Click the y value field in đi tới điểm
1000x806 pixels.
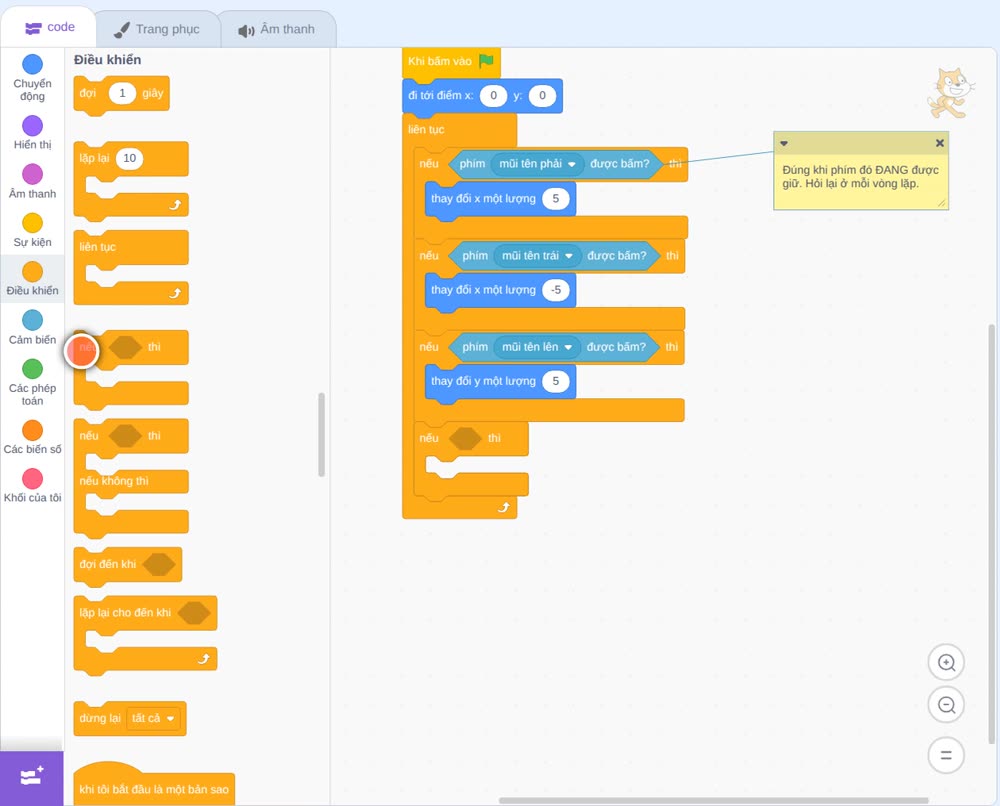point(542,96)
